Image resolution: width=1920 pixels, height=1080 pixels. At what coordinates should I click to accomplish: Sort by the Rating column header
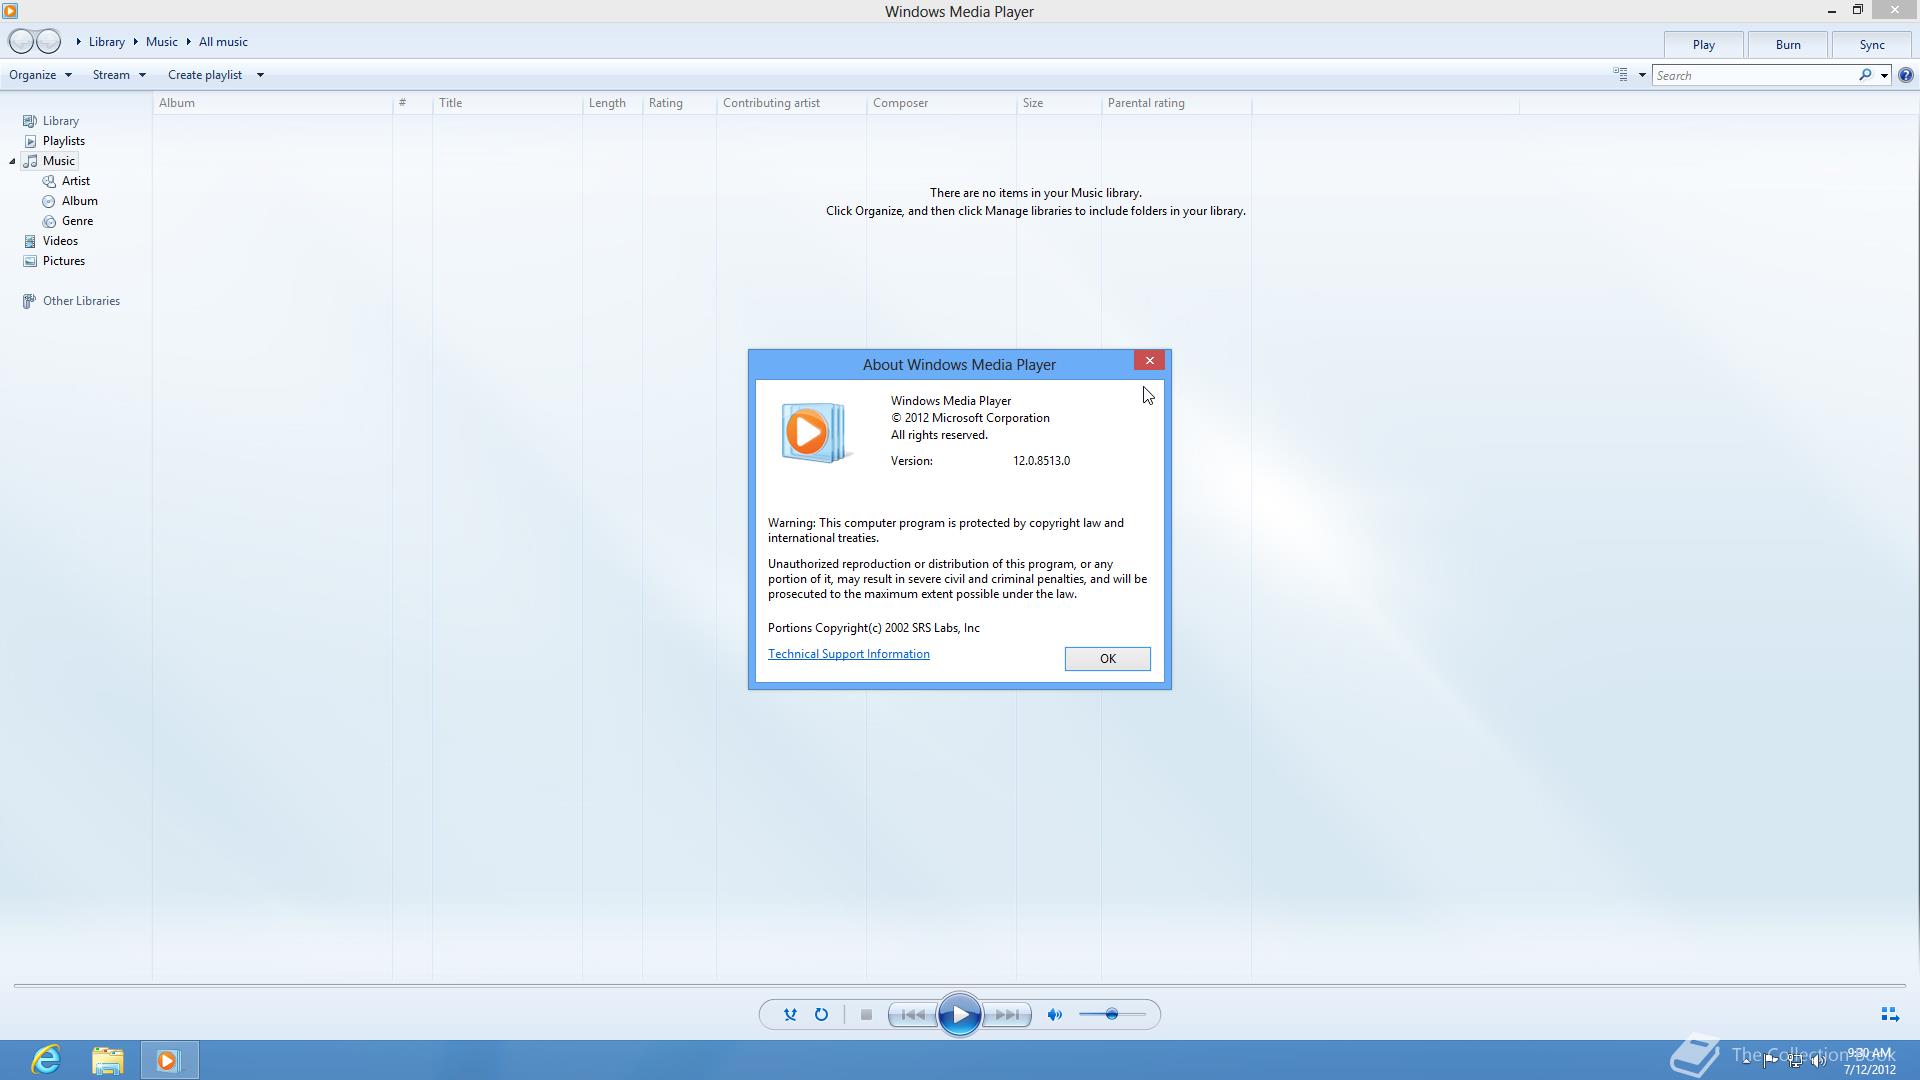680,103
